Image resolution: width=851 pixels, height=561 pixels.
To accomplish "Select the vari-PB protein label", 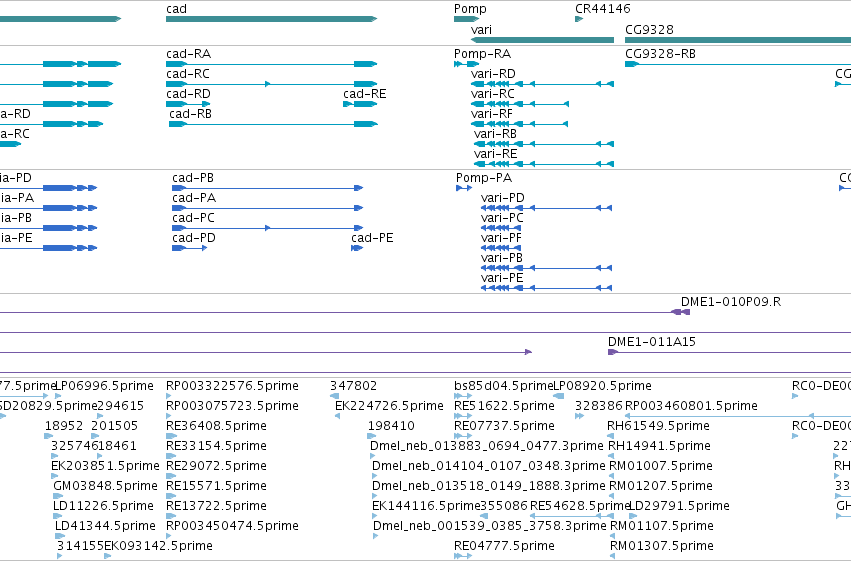I will pos(501,258).
